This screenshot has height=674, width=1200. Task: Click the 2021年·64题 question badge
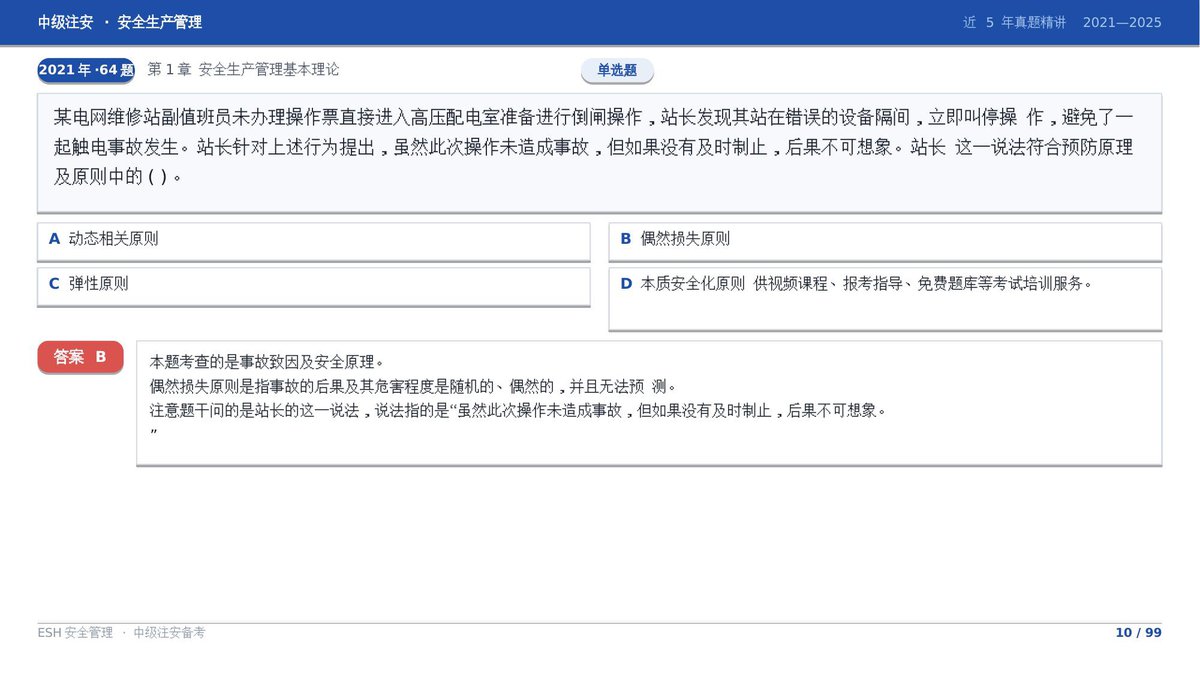[x=86, y=70]
